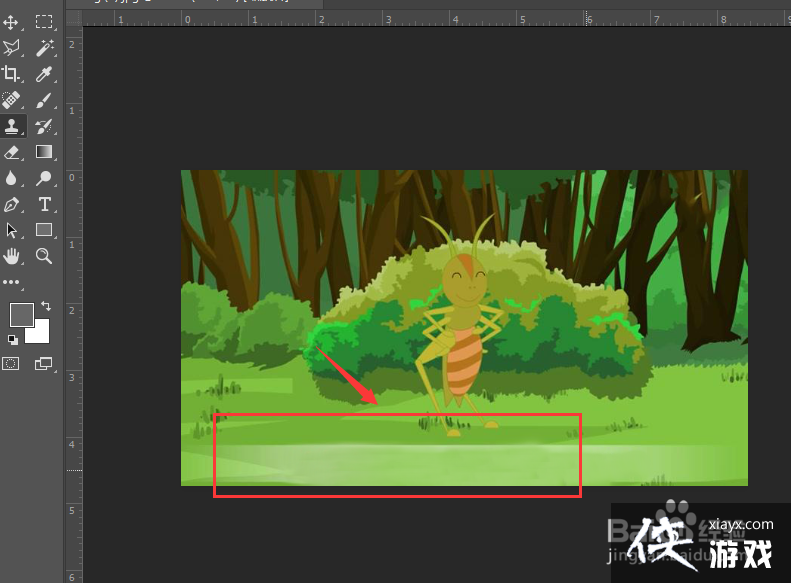The image size is (791, 583).
Task: Pick the Brush tool
Action: (44, 100)
